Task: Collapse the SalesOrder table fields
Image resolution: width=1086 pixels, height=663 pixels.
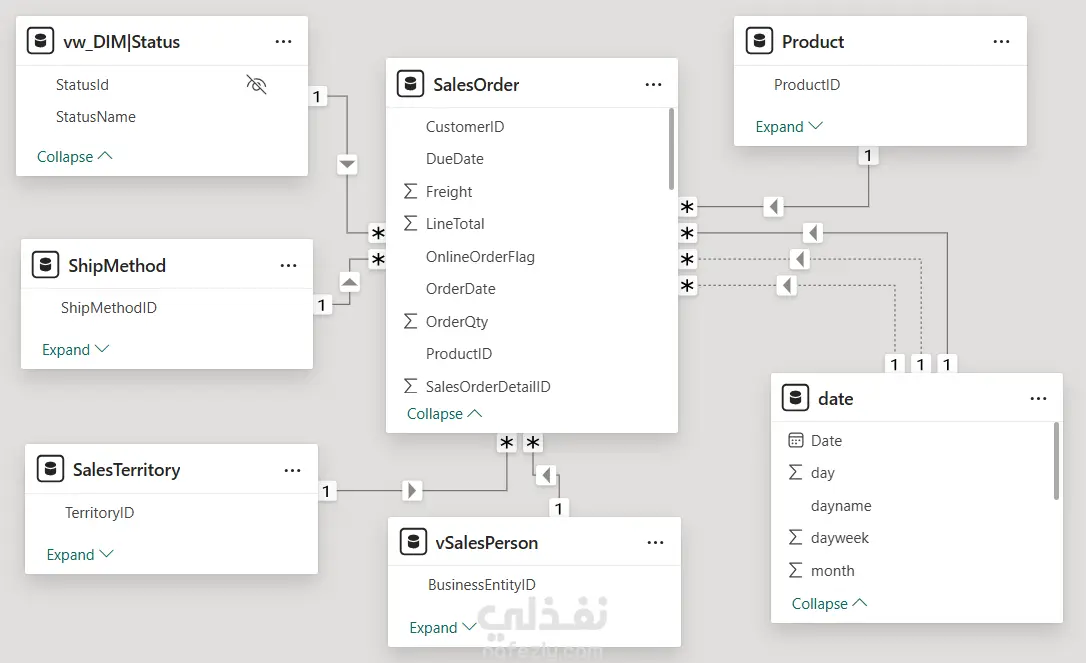Action: click(444, 414)
